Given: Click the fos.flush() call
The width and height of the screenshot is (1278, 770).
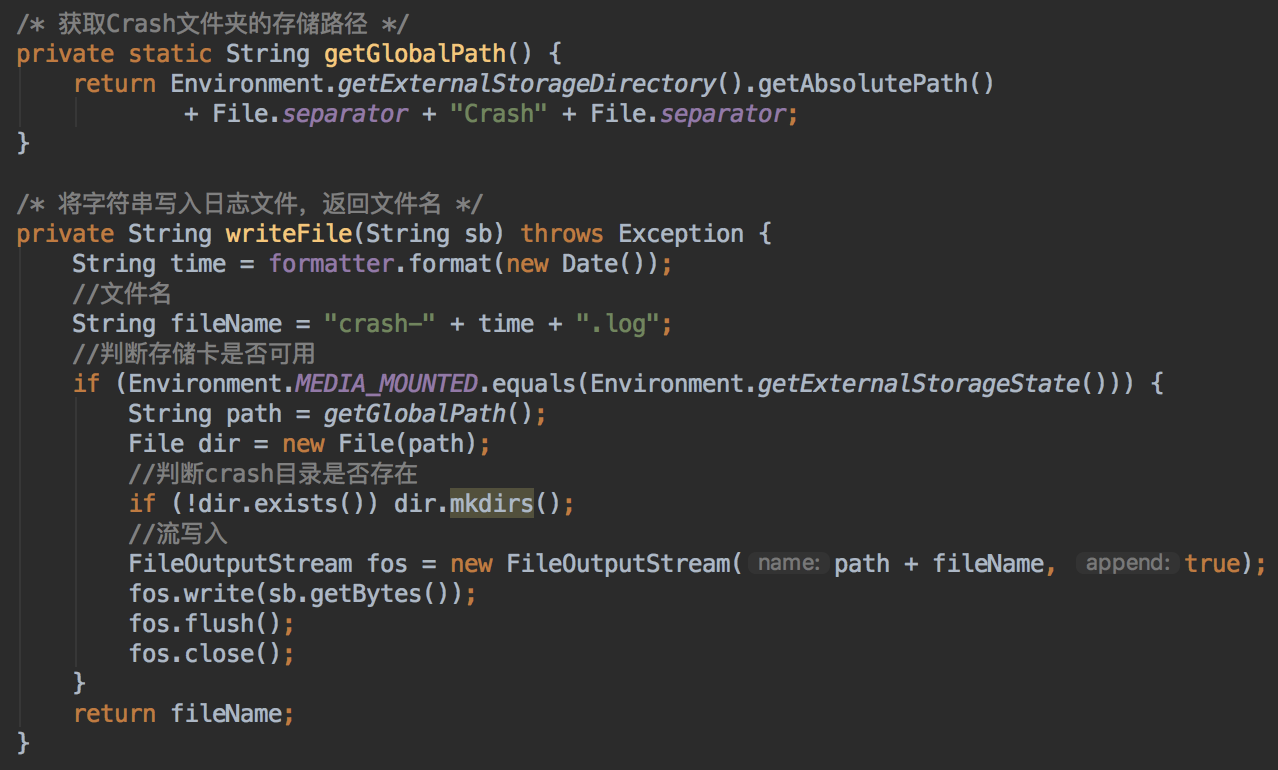Looking at the screenshot, I should (213, 623).
